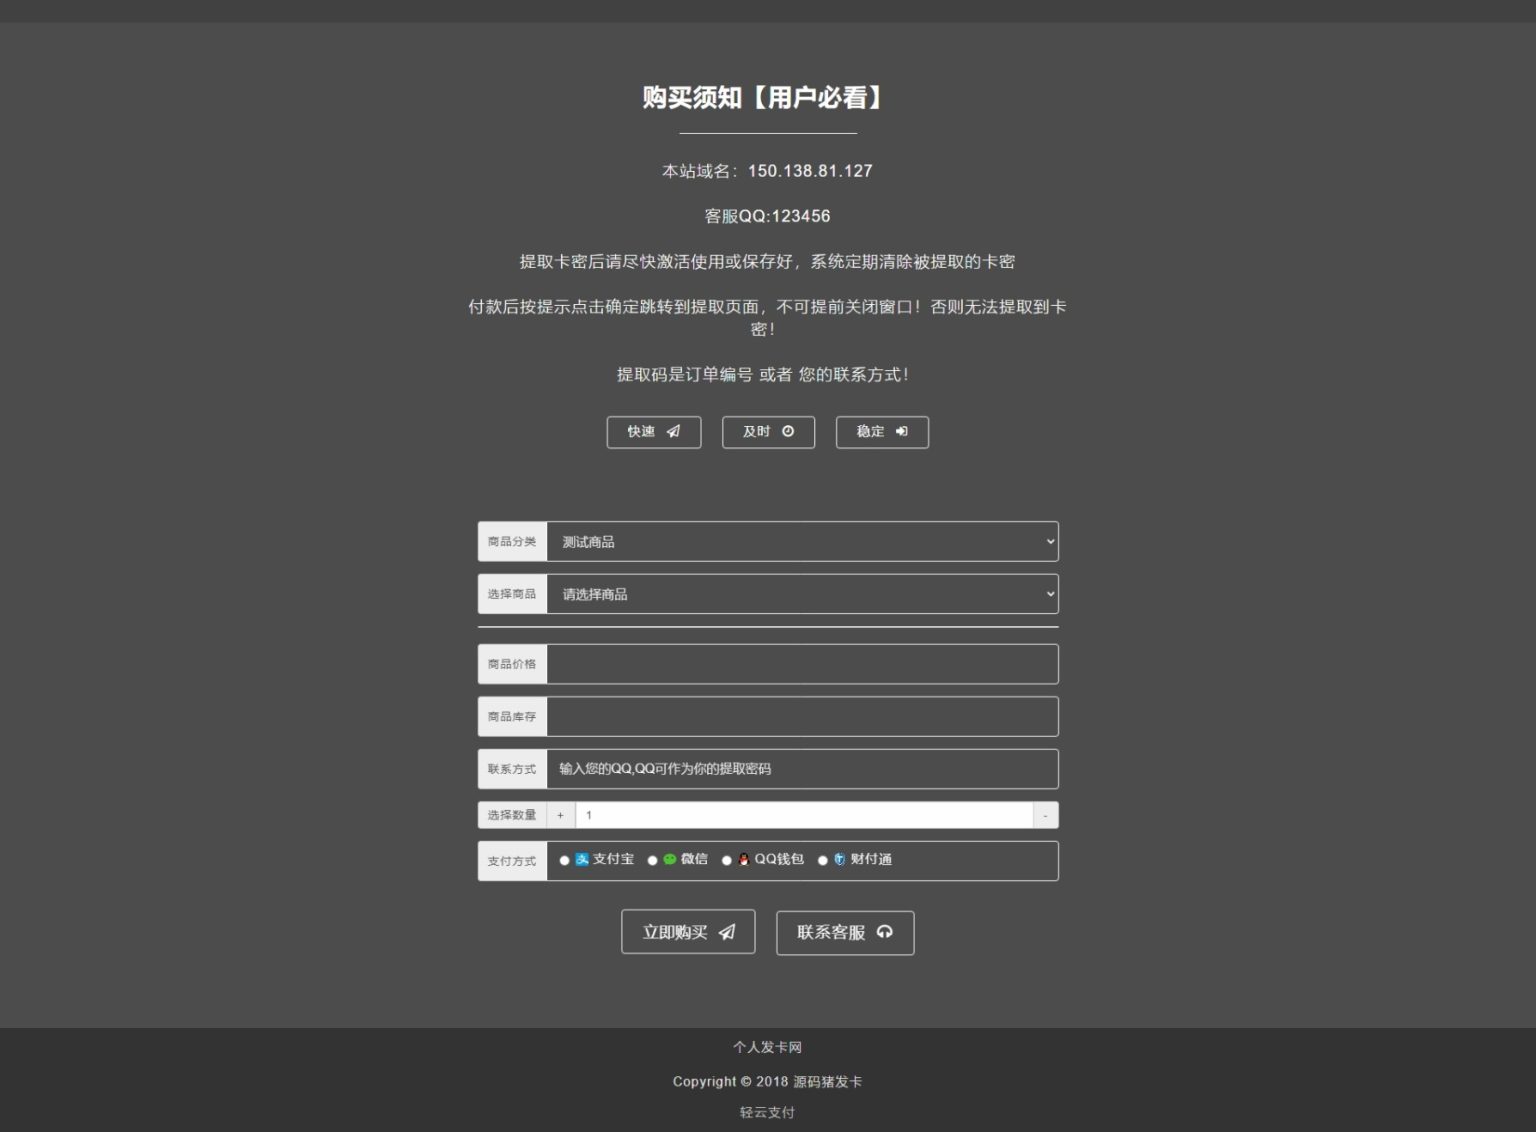Click the Tenpay (财付通) shield icon
This screenshot has height=1132, width=1536.
click(839, 860)
